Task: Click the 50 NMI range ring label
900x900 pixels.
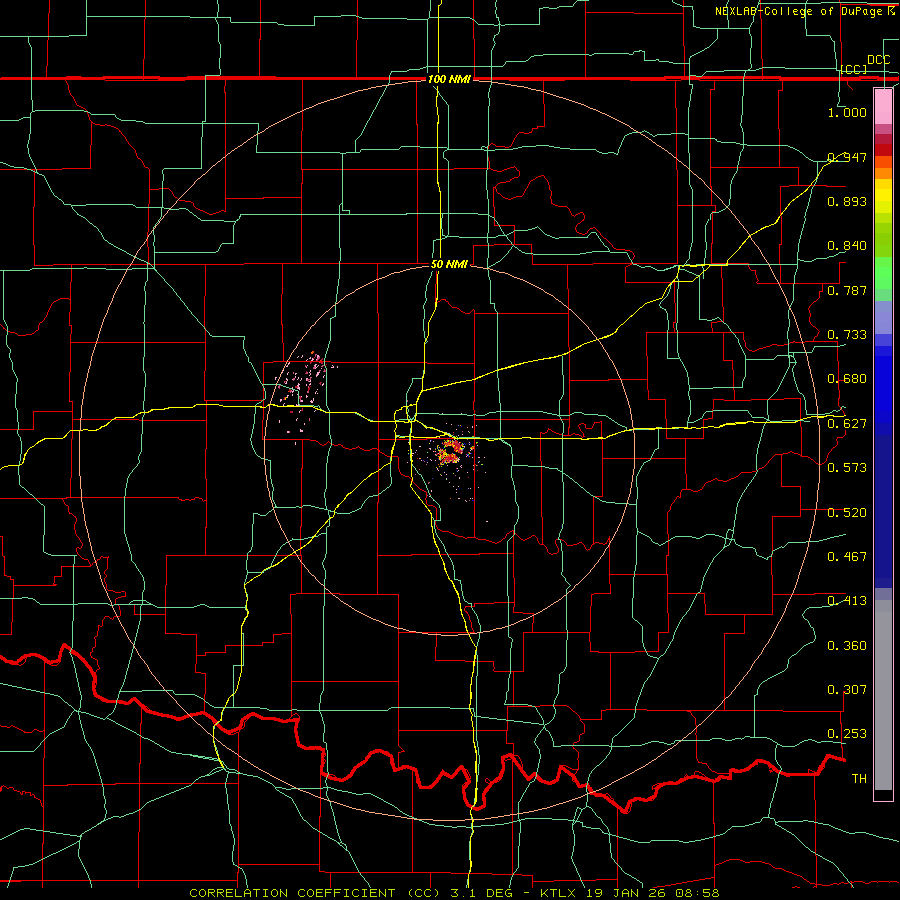Action: (449, 264)
